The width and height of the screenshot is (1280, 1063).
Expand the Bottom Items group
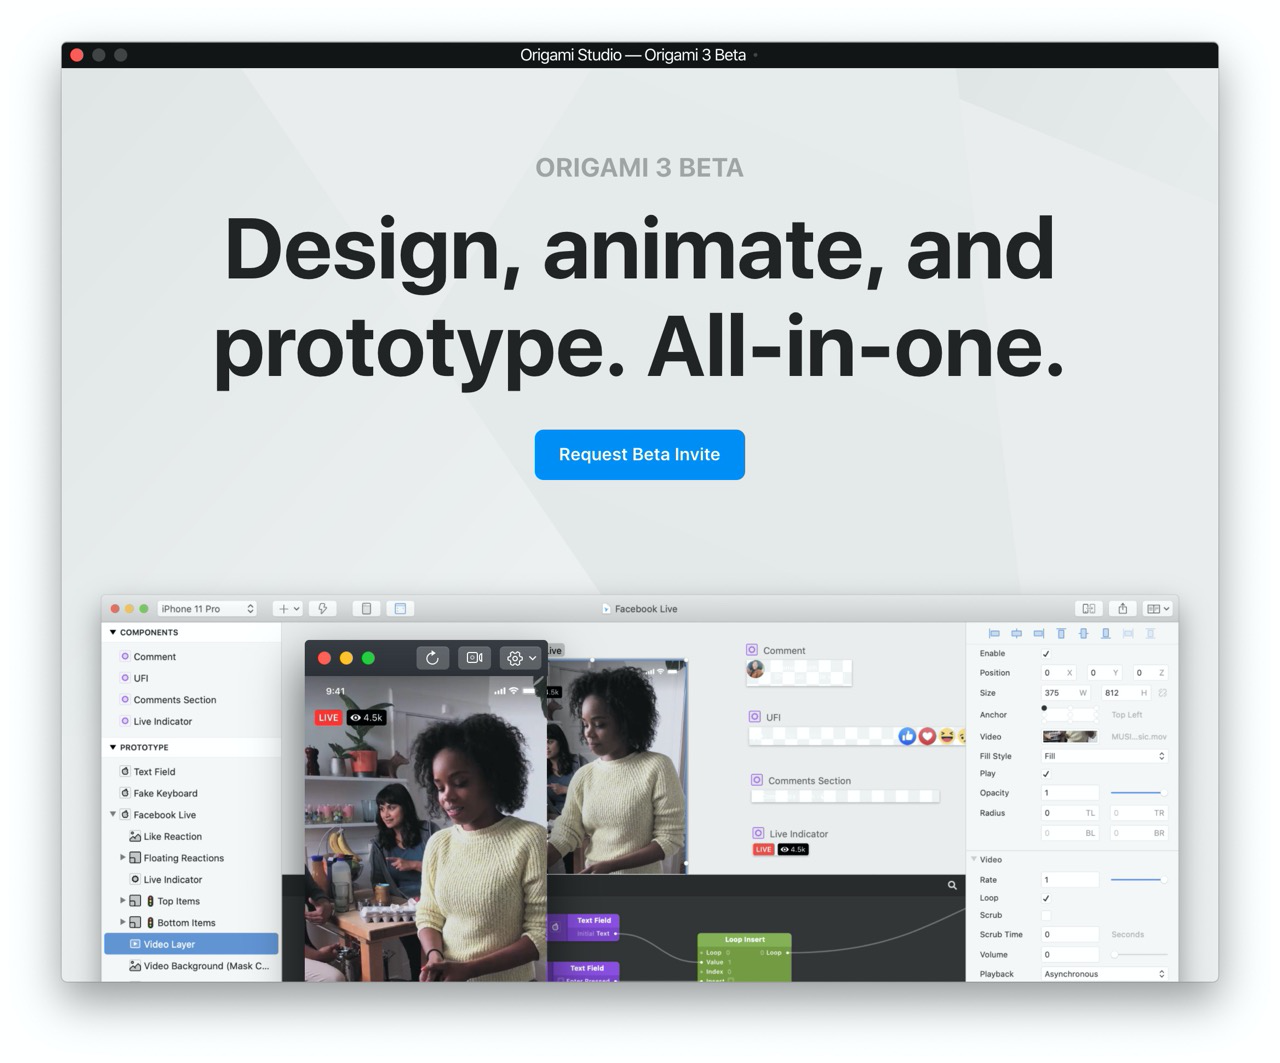coord(123,922)
